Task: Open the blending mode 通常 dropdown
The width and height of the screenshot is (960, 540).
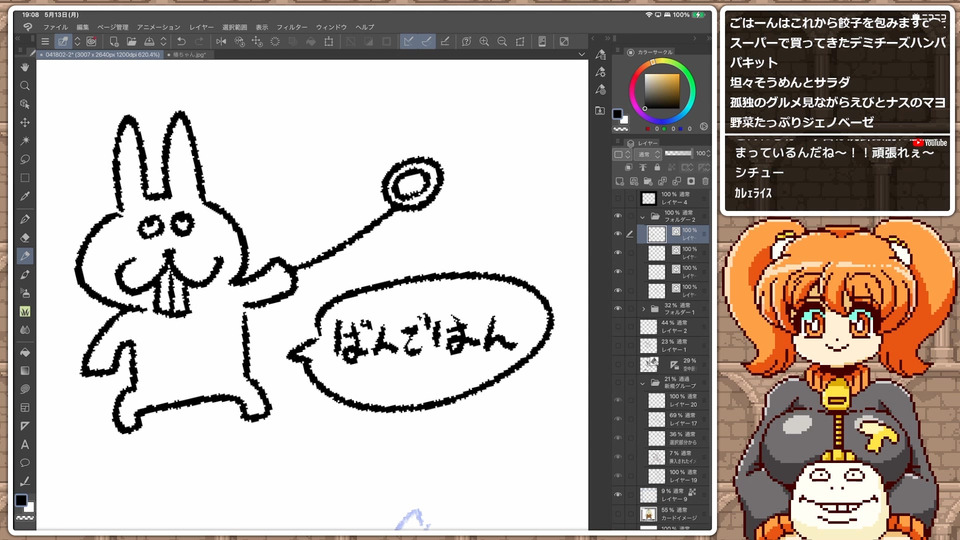Action: click(x=649, y=154)
